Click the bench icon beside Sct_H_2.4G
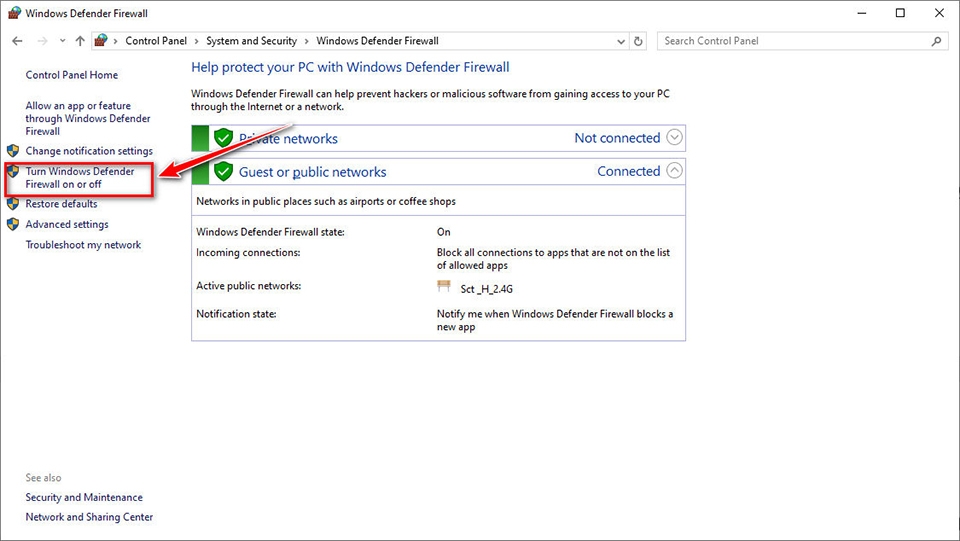Image resolution: width=960 pixels, height=541 pixels. pos(444,286)
